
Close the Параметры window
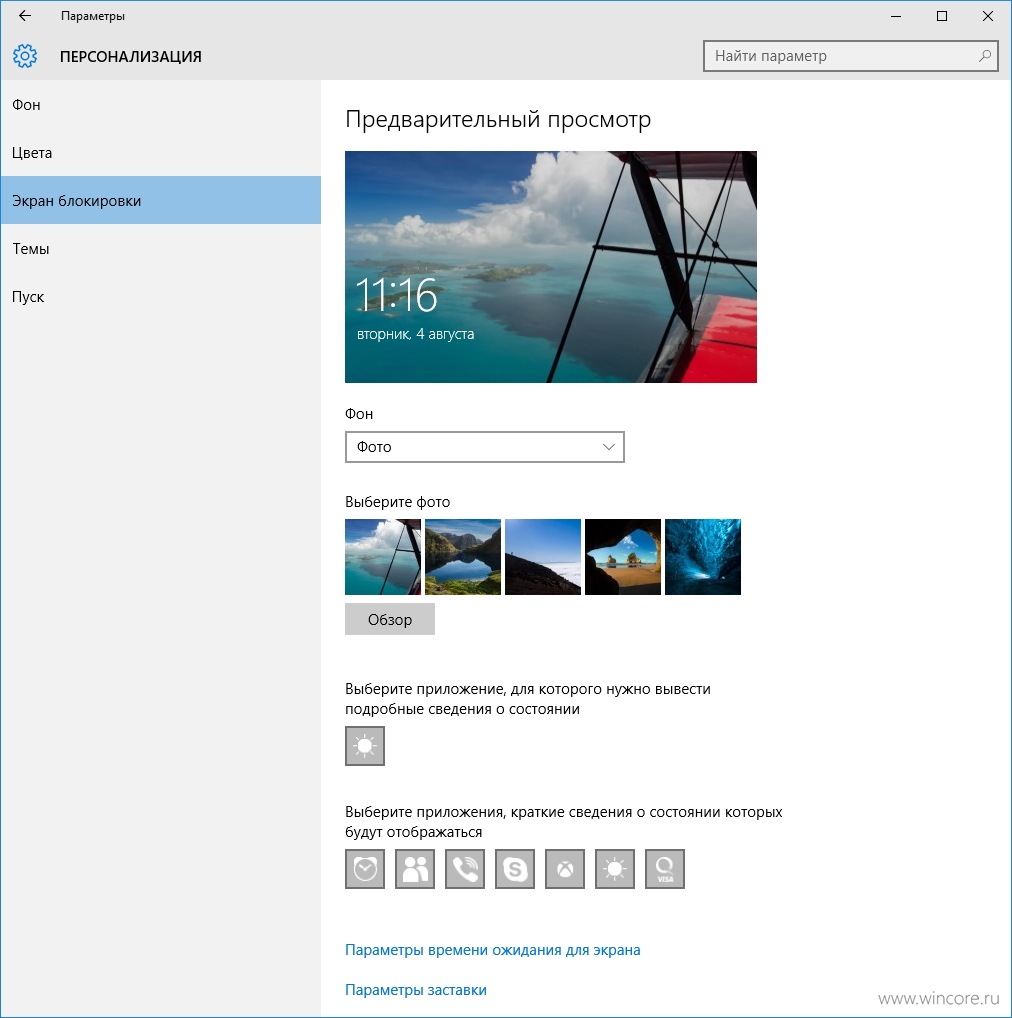tap(988, 16)
